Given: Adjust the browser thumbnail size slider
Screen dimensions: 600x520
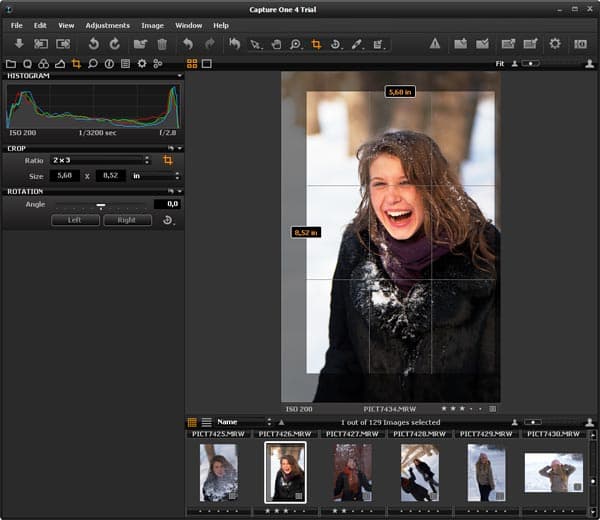Looking at the screenshot, I should (533, 422).
